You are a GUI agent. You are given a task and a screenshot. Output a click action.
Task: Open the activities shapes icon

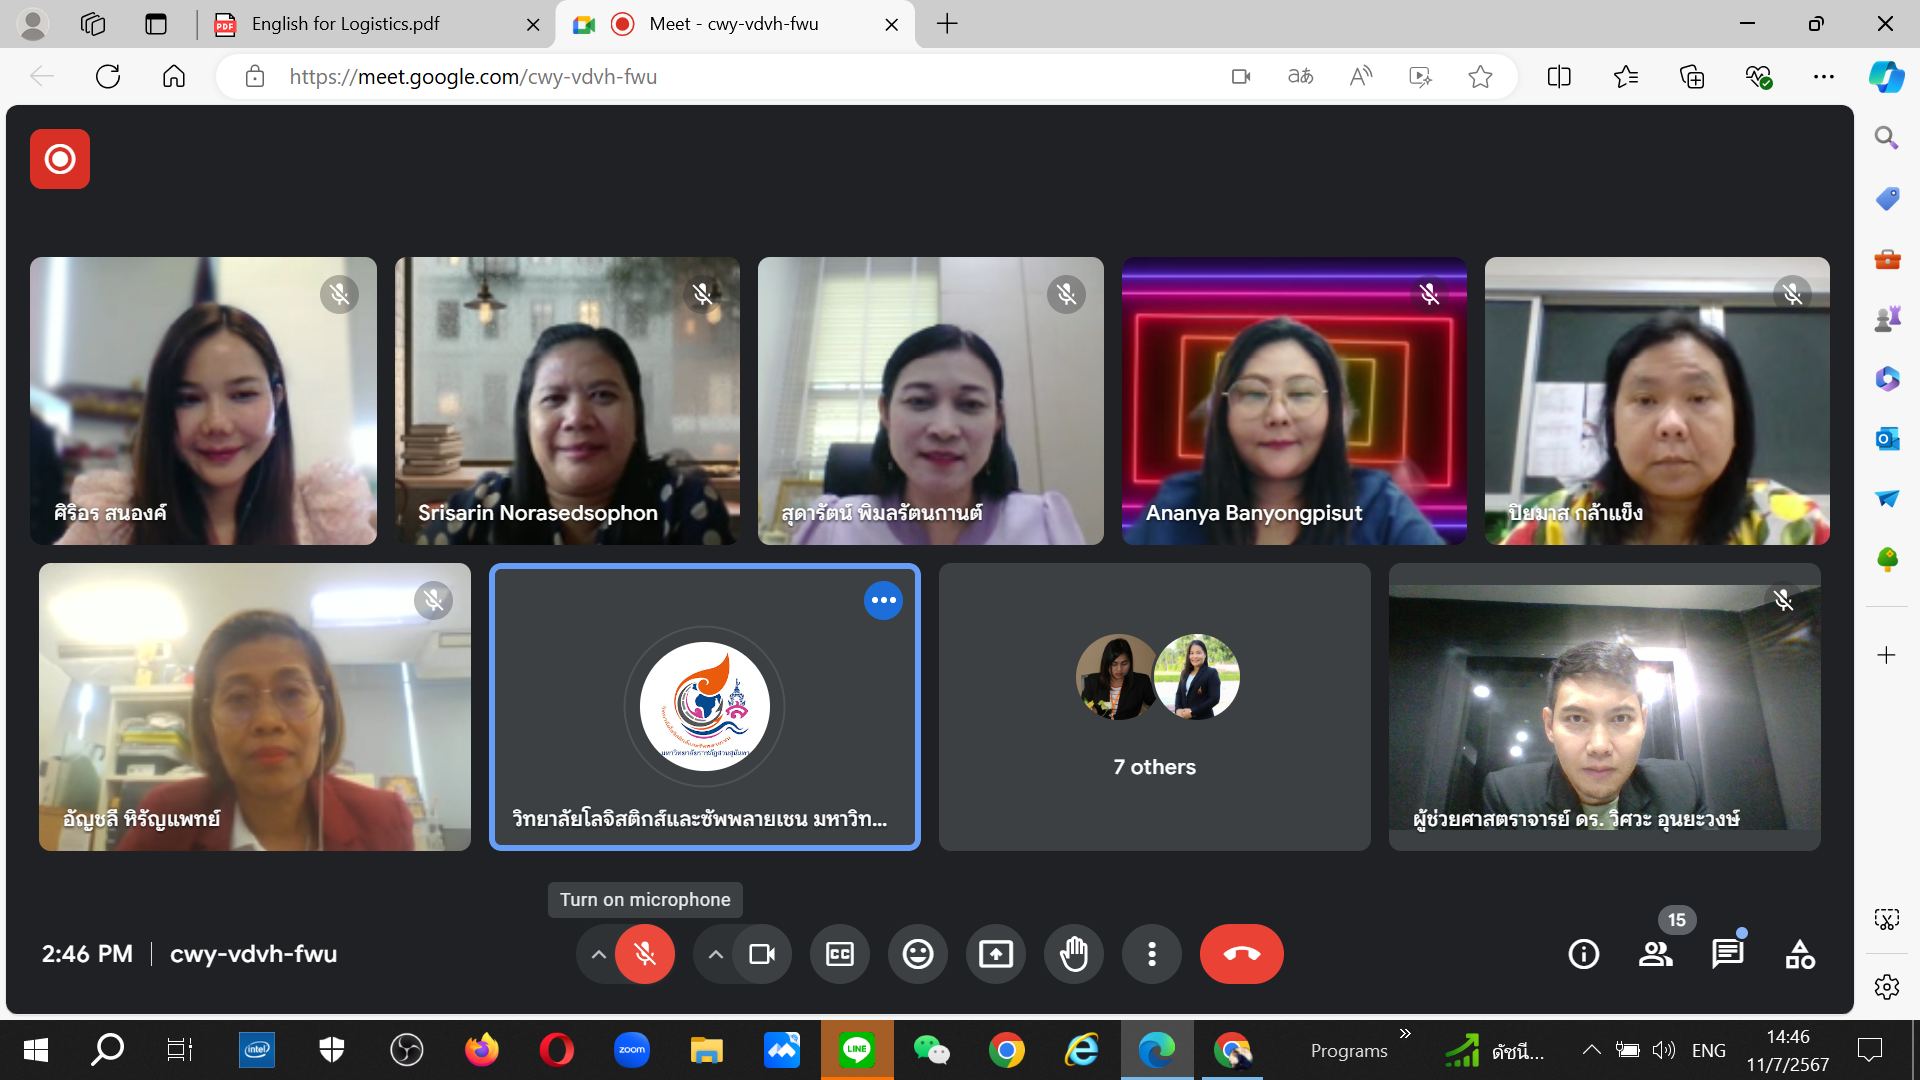1799,954
